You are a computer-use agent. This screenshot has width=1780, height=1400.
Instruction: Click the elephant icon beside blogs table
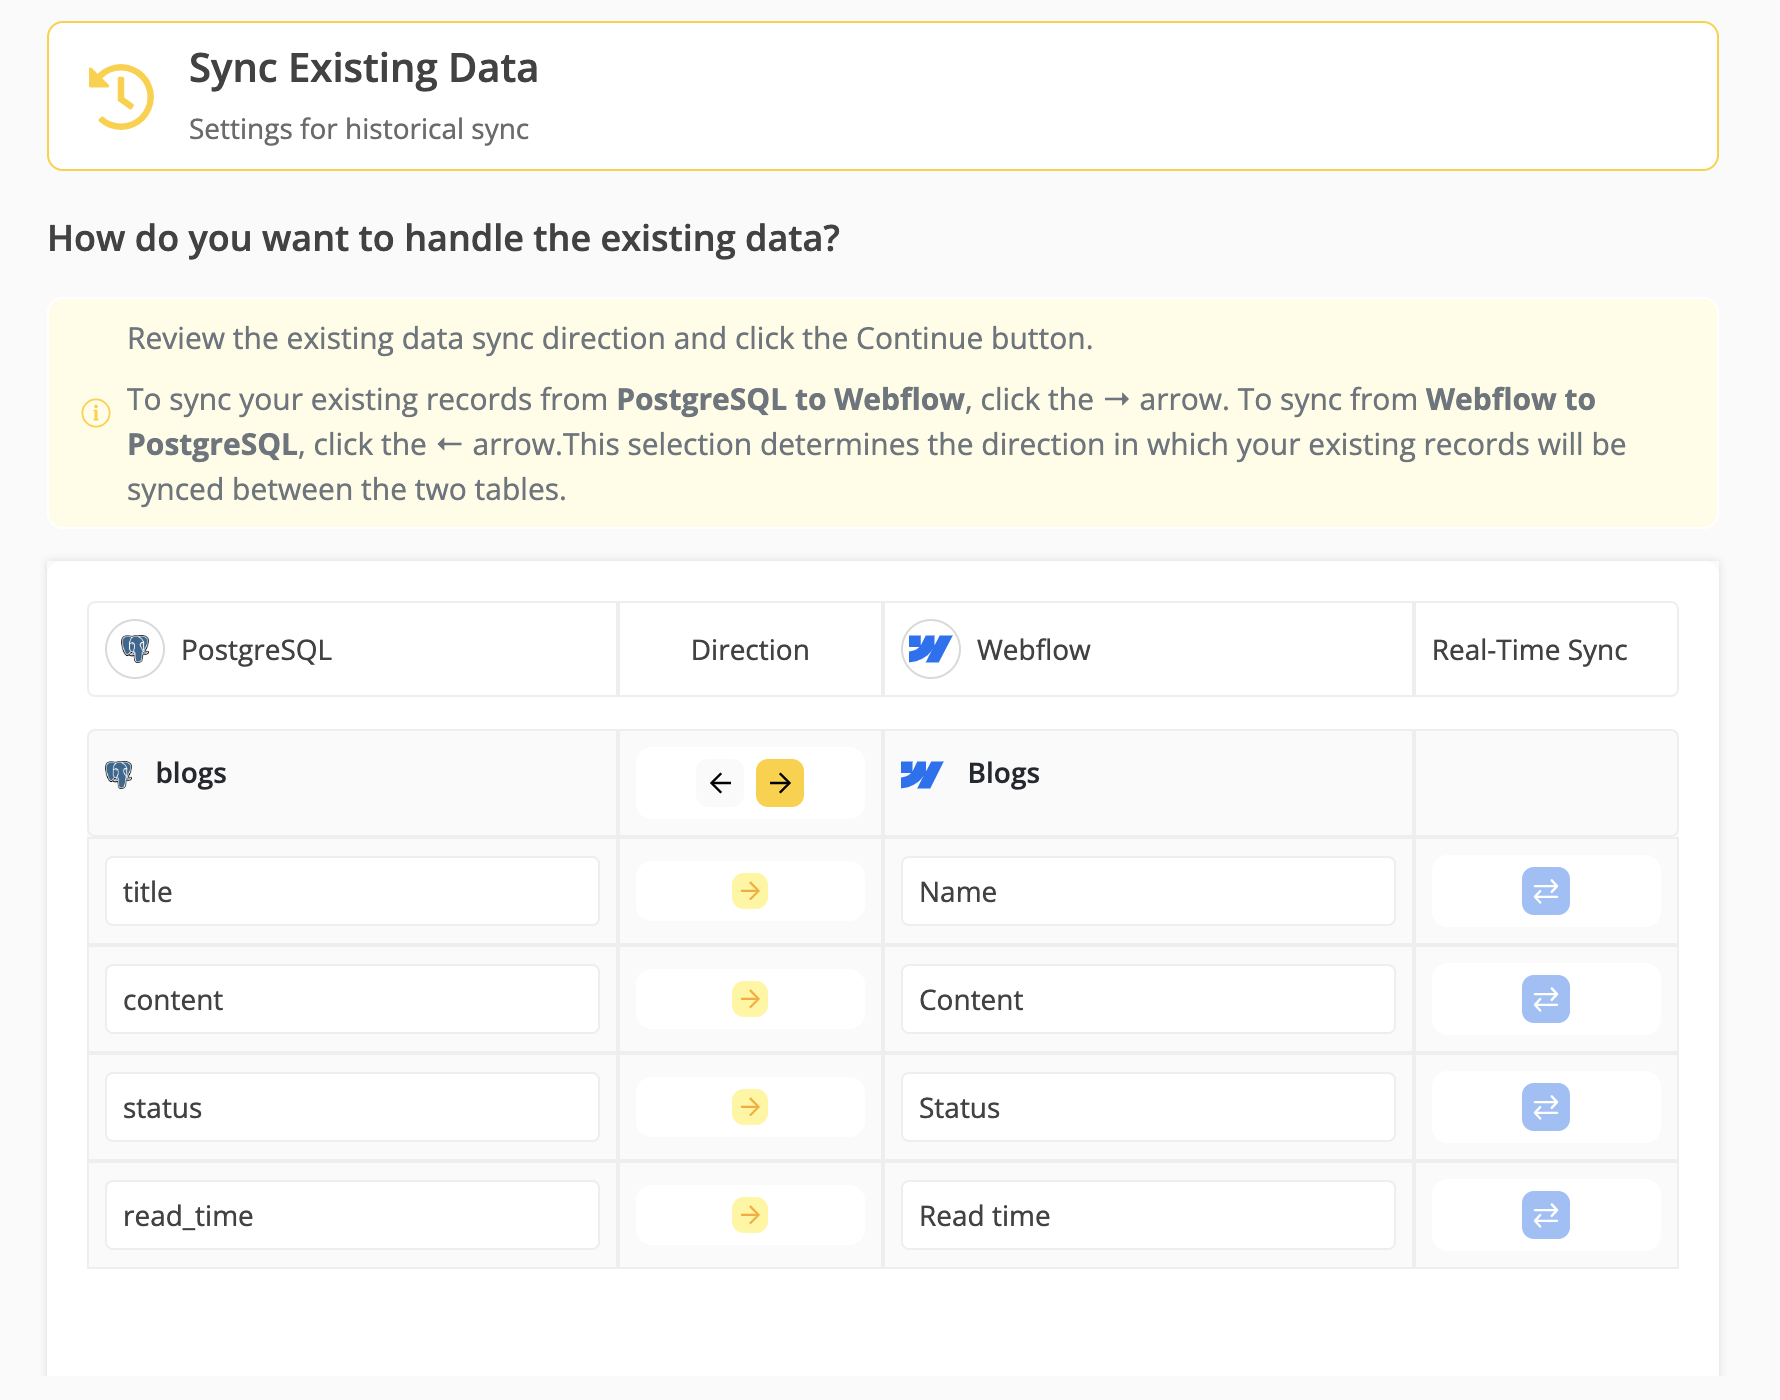(119, 774)
